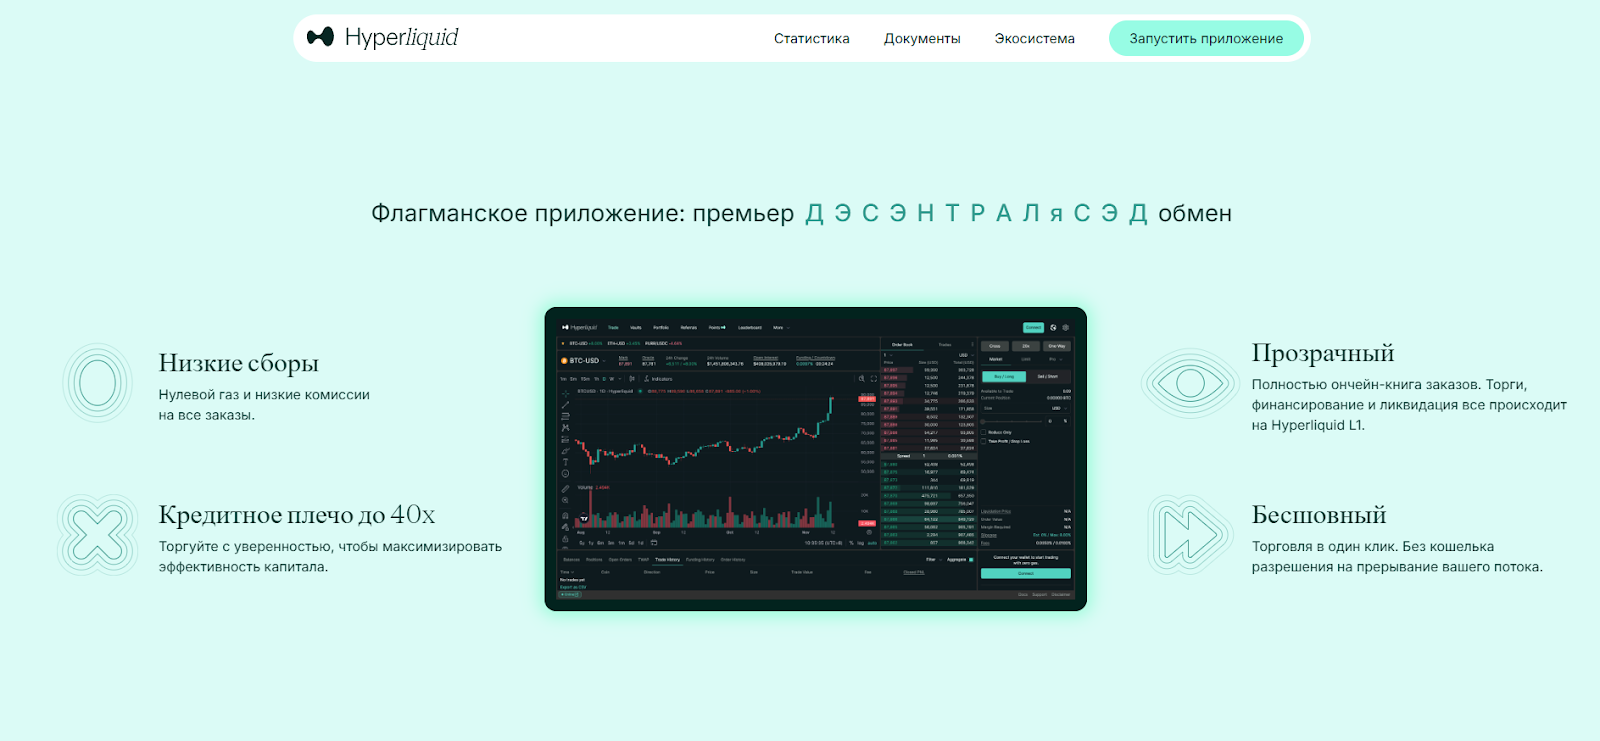
Task: Open the Документы navigation link
Action: coord(922,38)
